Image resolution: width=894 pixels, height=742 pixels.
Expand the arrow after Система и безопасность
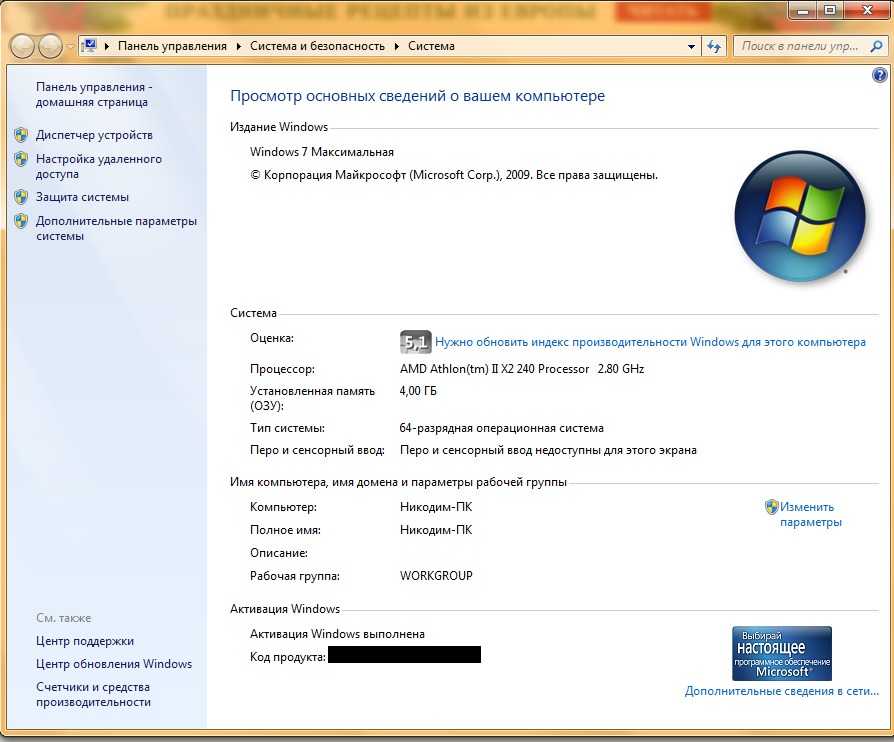[397, 46]
